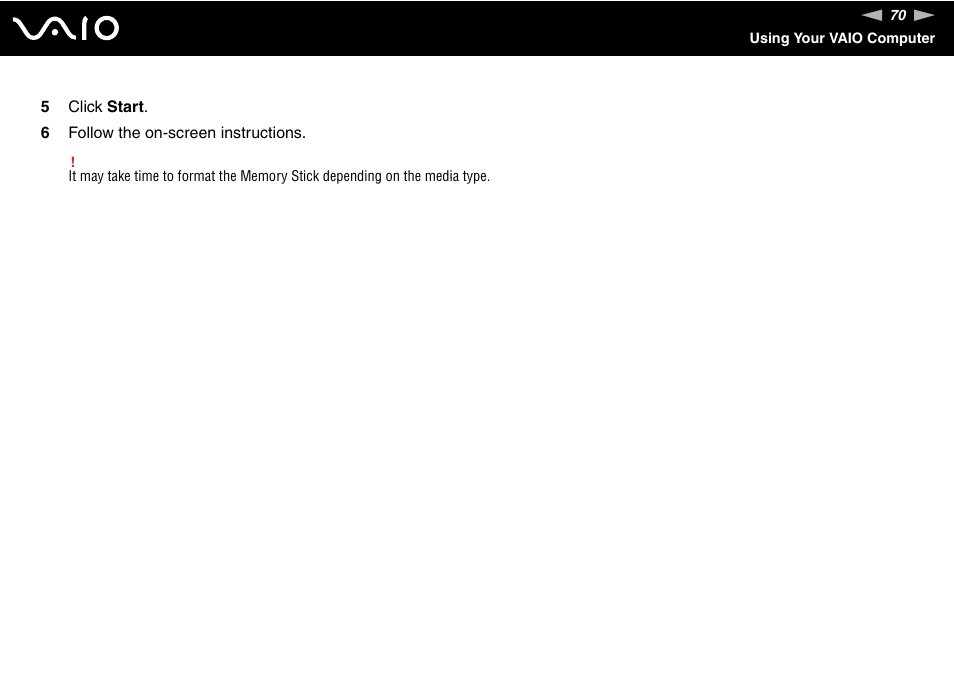Click the number 6 beside the second step

tap(45, 132)
